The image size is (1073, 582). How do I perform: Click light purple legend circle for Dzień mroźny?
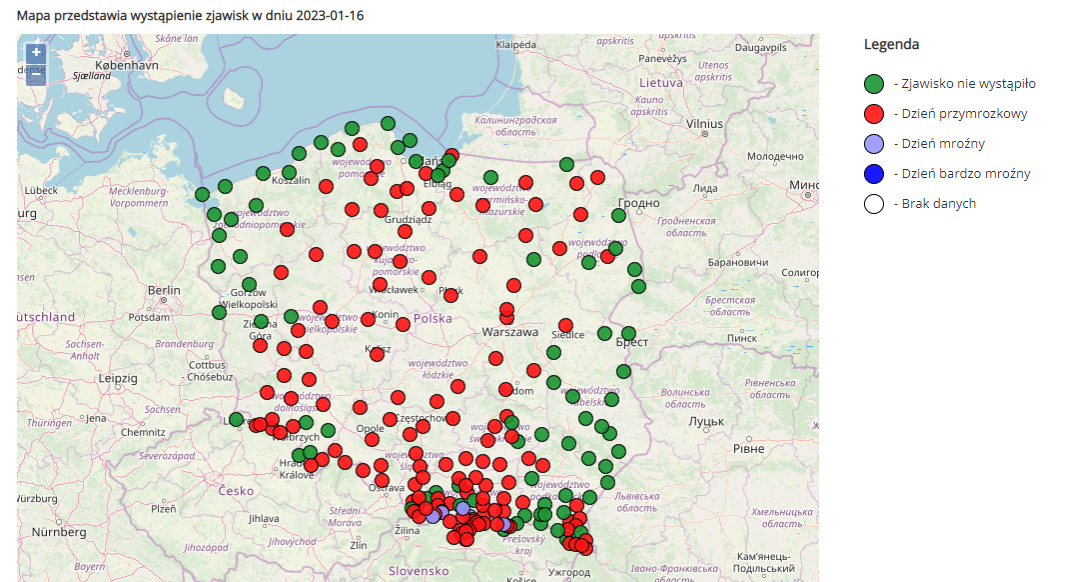coord(874,144)
